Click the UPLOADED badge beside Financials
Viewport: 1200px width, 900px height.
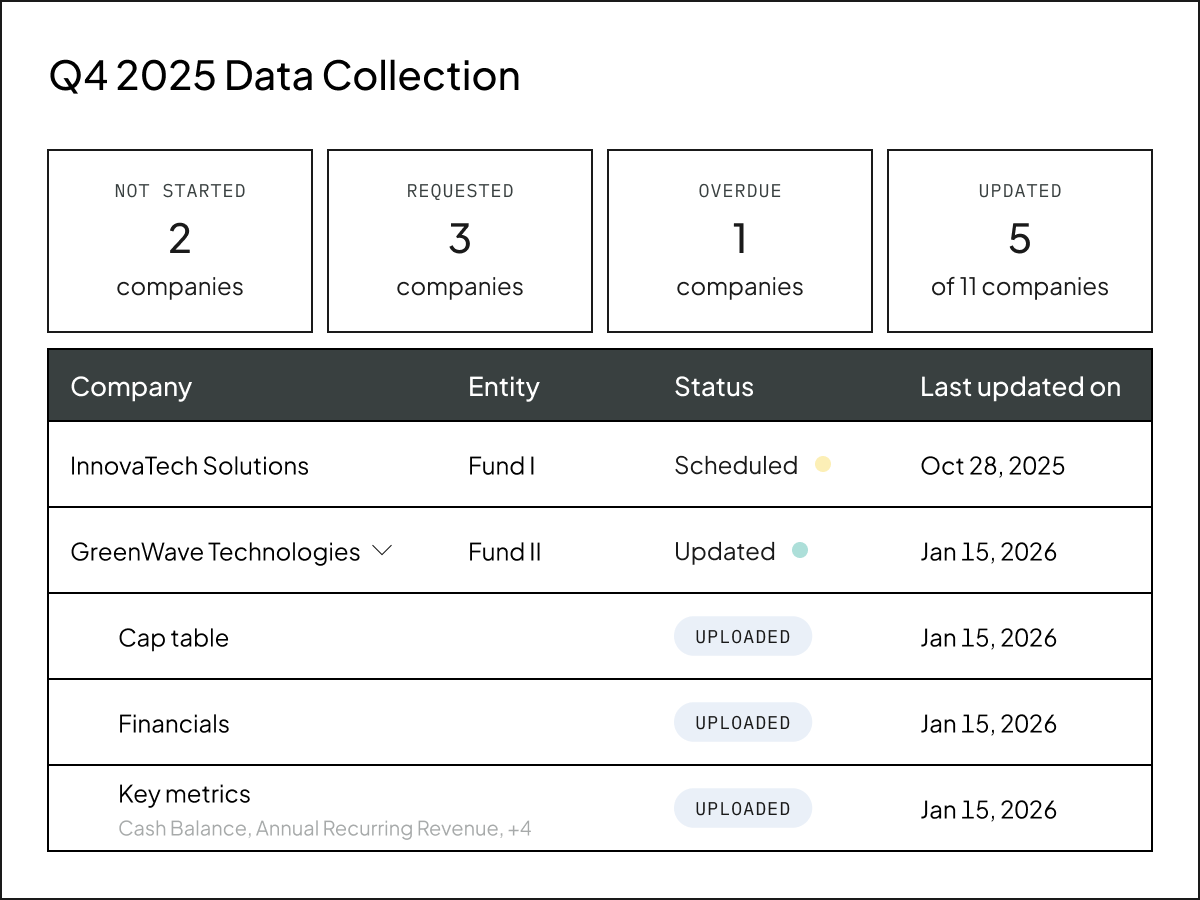point(743,722)
